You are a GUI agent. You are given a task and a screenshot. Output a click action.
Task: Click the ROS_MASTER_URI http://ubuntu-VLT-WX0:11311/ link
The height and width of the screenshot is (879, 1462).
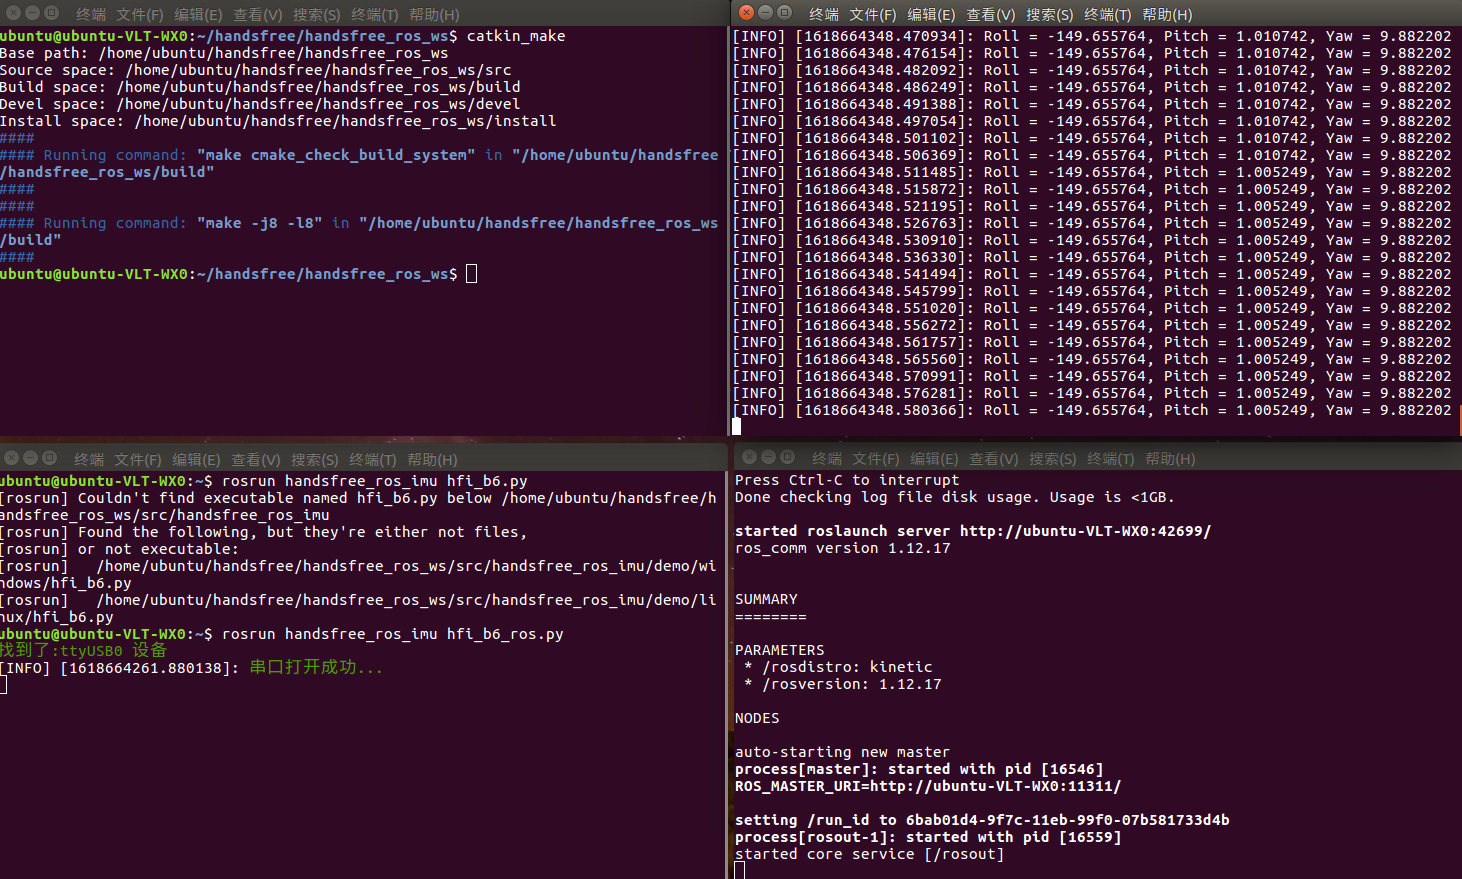click(x=995, y=786)
